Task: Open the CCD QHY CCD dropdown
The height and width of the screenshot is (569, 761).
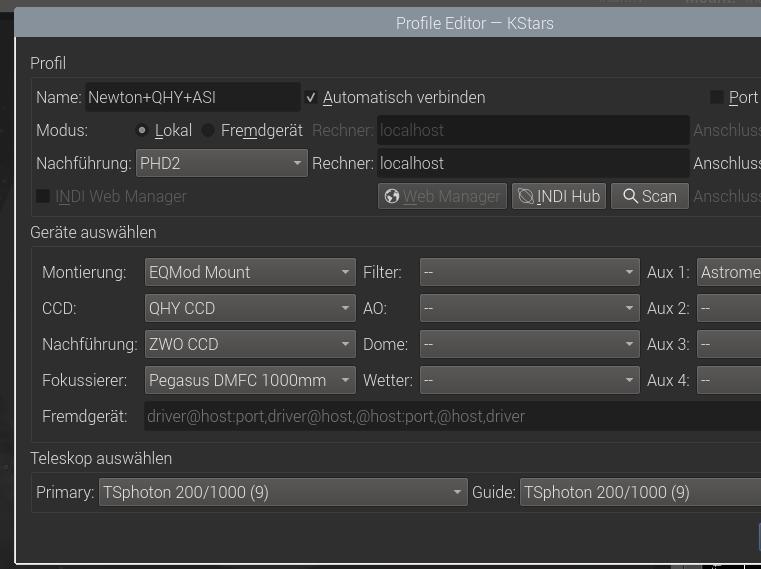Action: click(250, 308)
